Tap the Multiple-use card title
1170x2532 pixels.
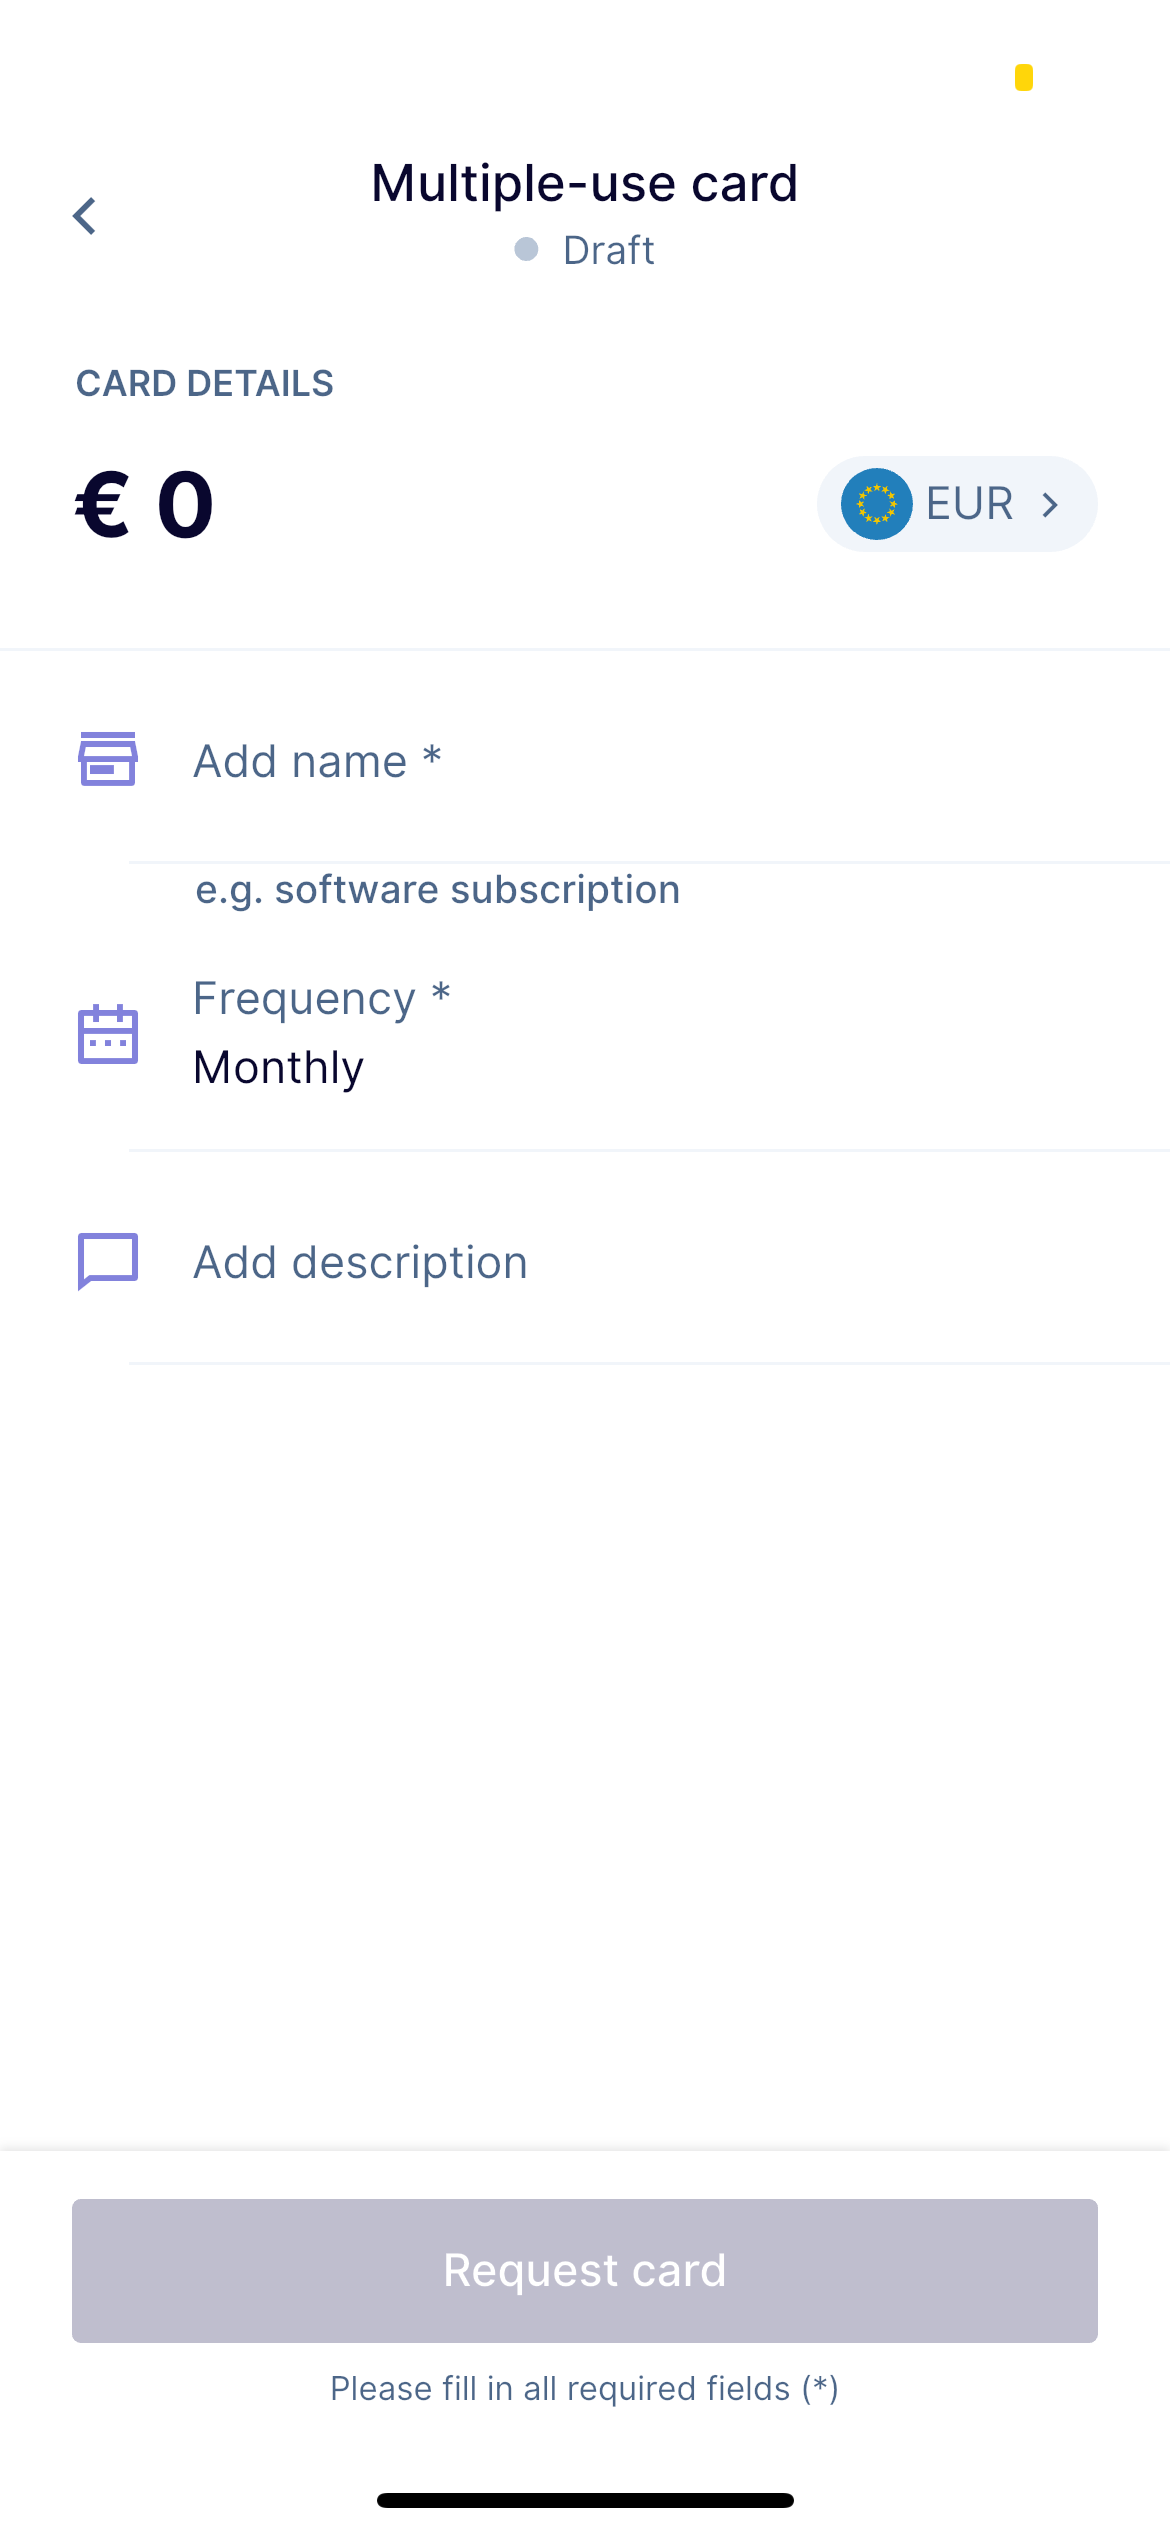[x=584, y=184]
